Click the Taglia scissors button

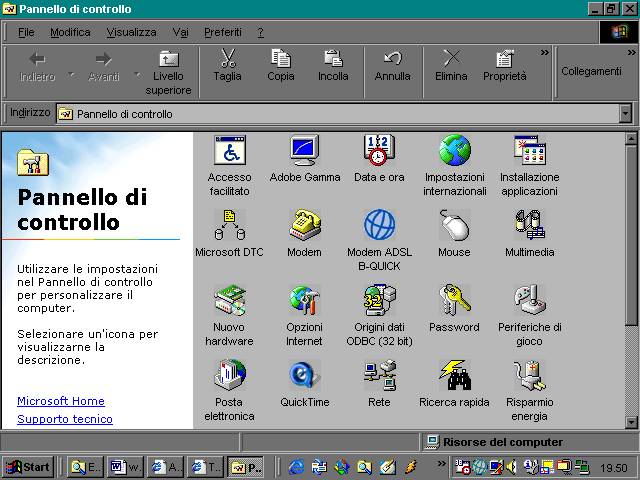227,67
